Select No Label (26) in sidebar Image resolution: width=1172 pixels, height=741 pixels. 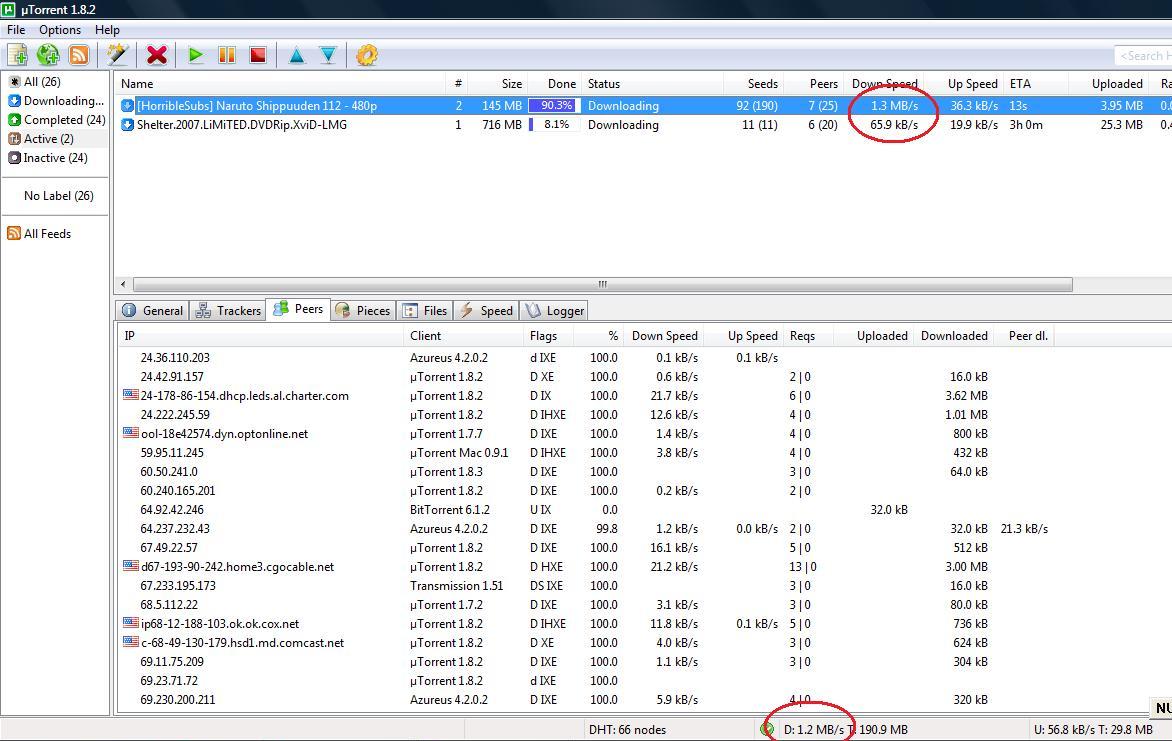(x=58, y=195)
